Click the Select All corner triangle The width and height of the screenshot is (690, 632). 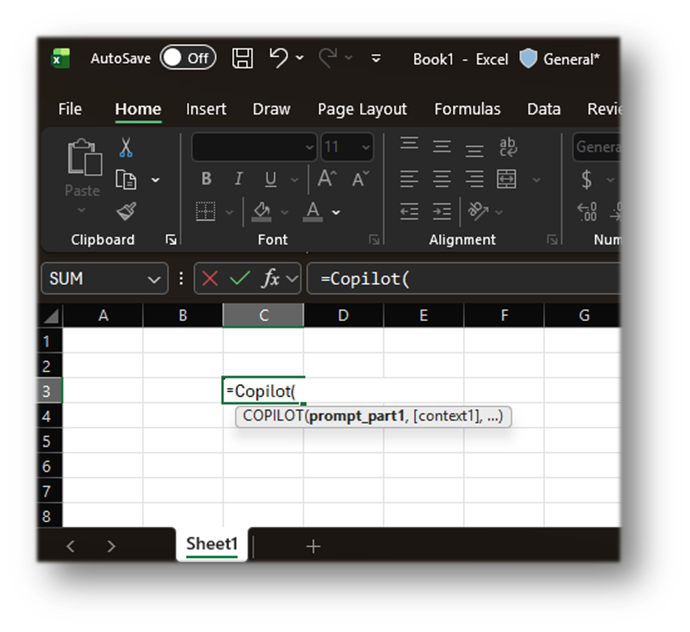point(51,316)
